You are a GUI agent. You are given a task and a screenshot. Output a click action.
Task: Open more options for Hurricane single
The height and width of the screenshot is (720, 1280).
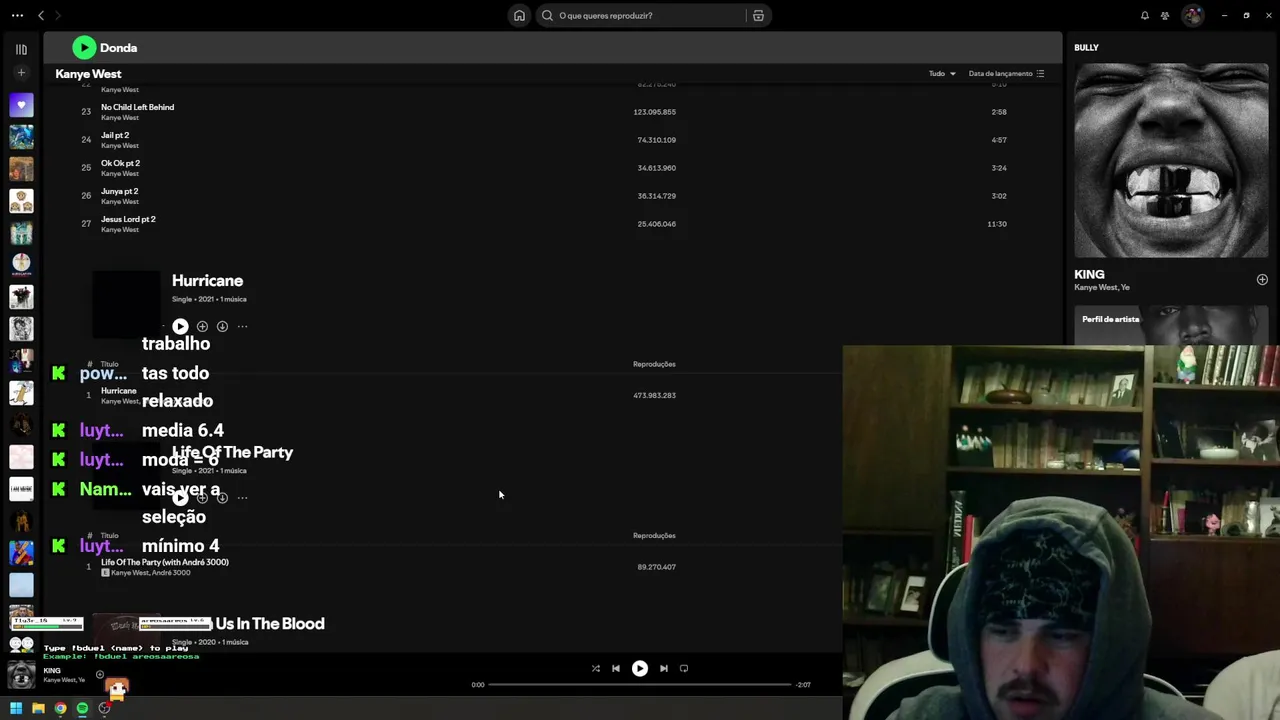(242, 326)
